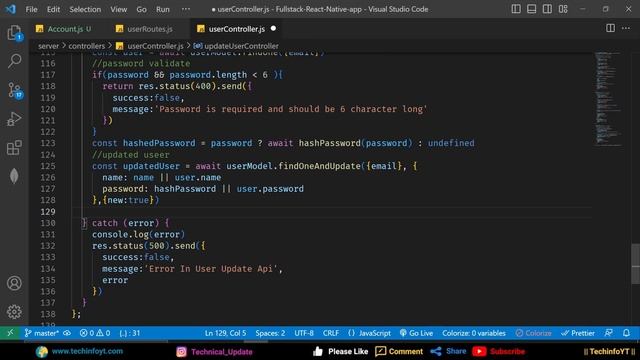This screenshot has width=640, height=360.
Task: Change indentation via Spaces: 2
Action: tap(270, 333)
